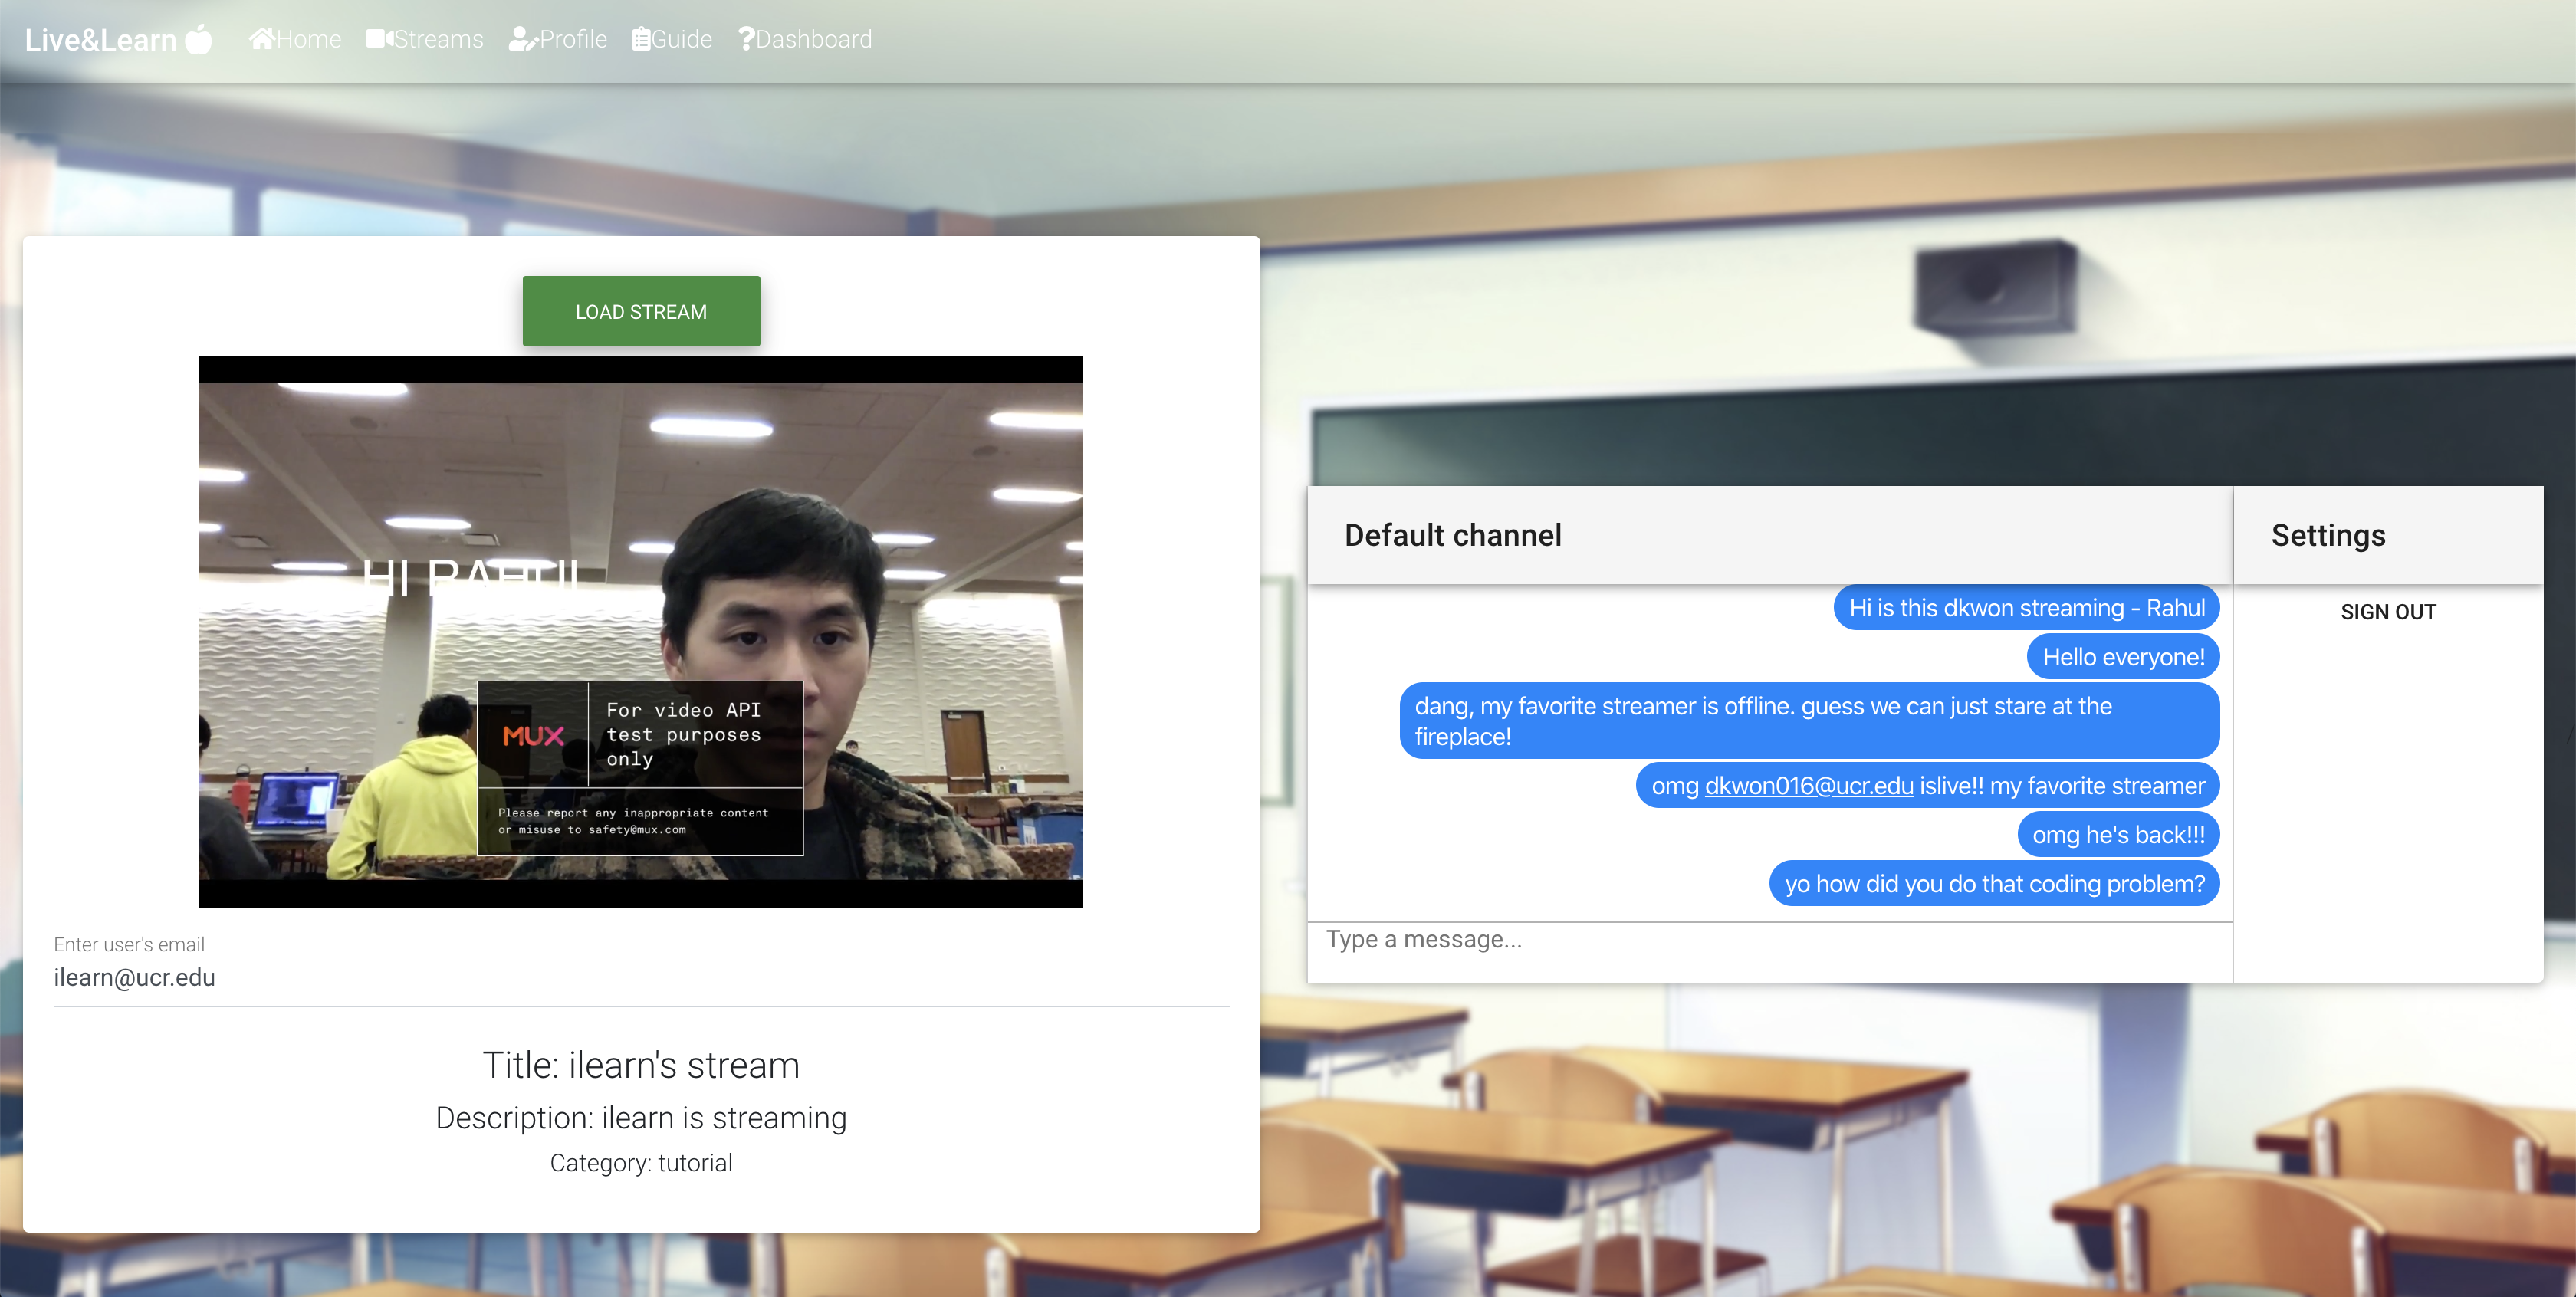
Task: Select the "Hello everyone!" chat bubble
Action: pos(2122,657)
